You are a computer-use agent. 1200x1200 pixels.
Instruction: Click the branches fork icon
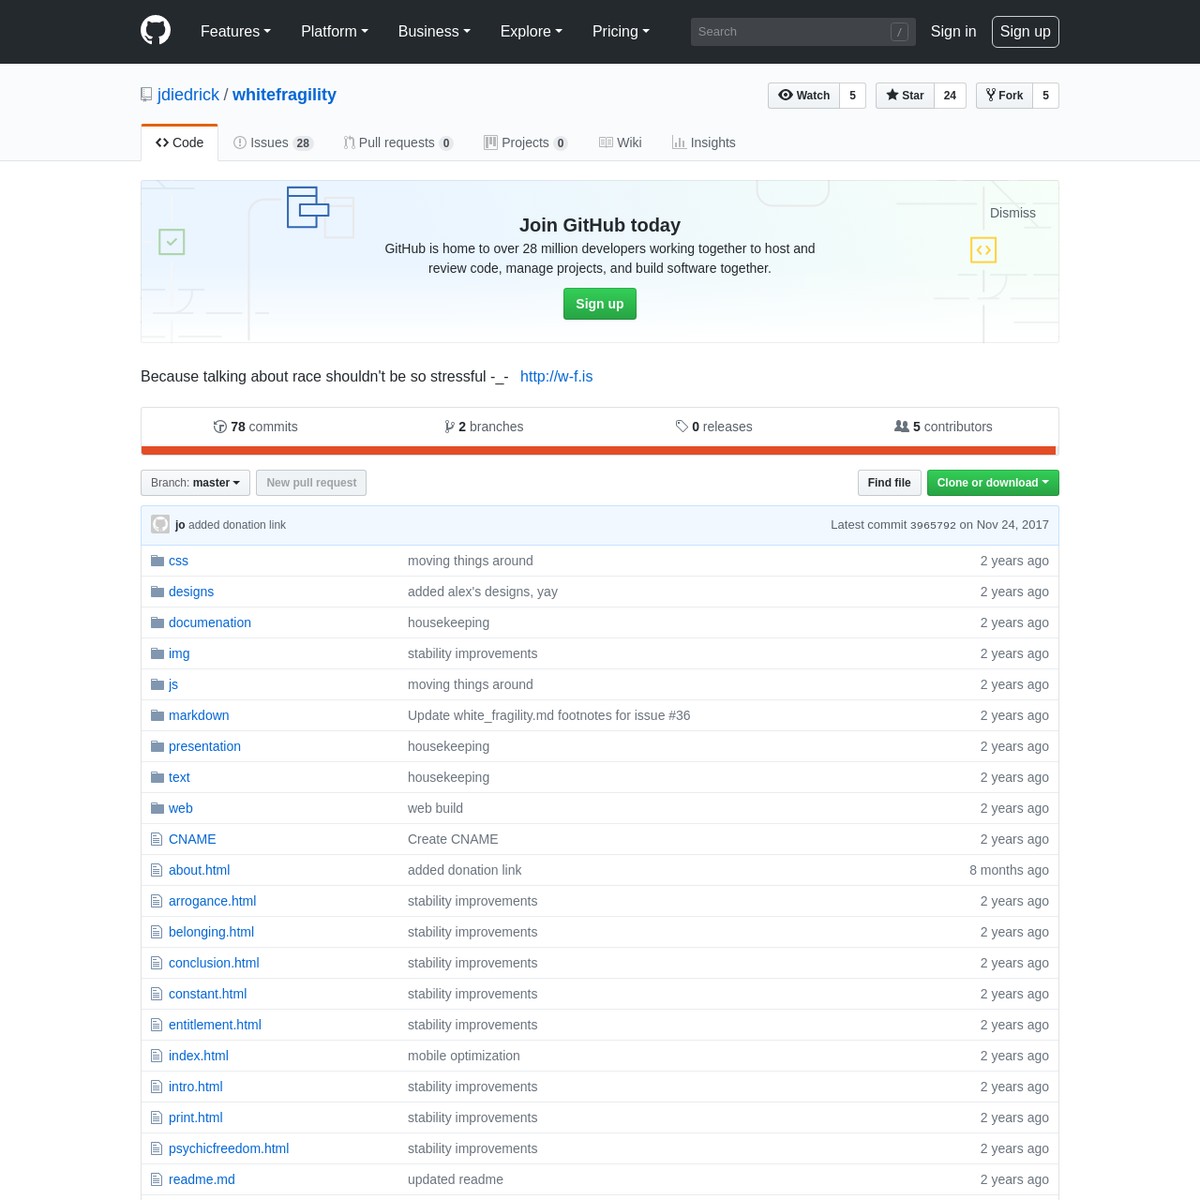tap(450, 427)
